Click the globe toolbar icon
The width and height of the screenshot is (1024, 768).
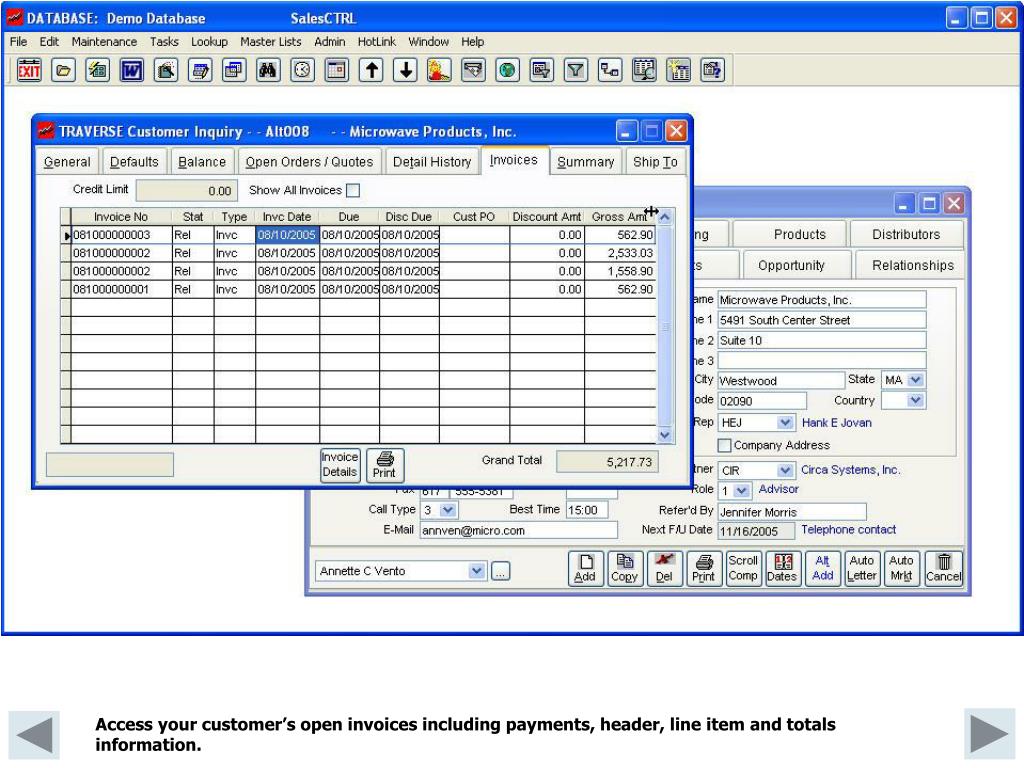507,70
